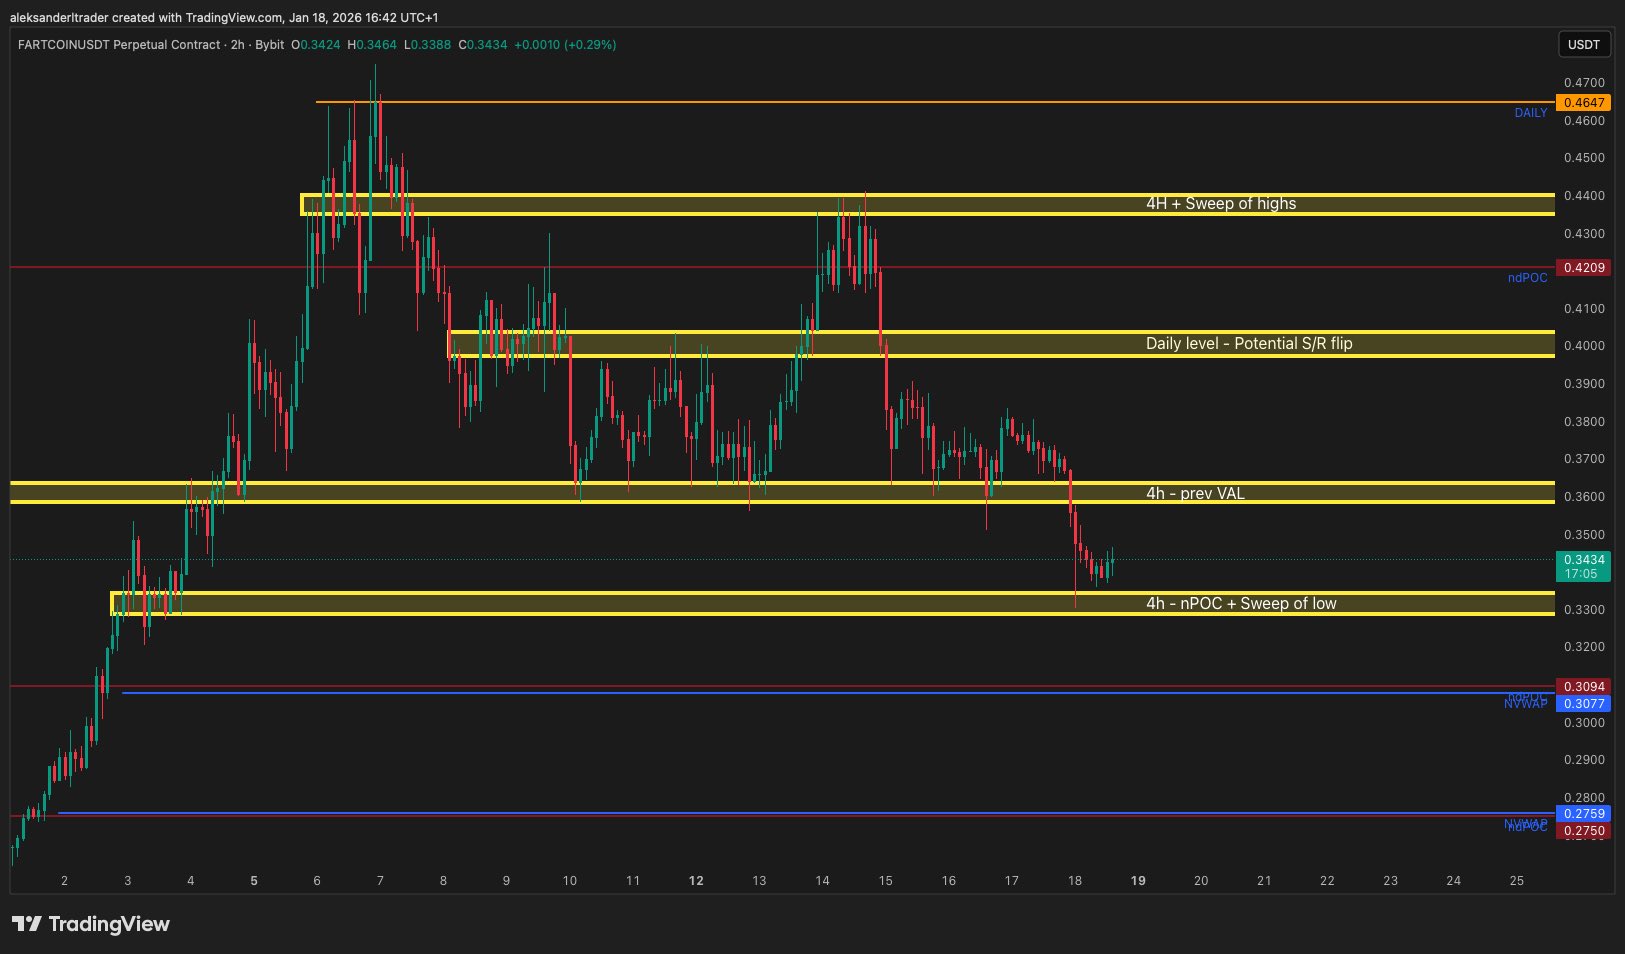Click date 12 on the time axis

point(696,881)
